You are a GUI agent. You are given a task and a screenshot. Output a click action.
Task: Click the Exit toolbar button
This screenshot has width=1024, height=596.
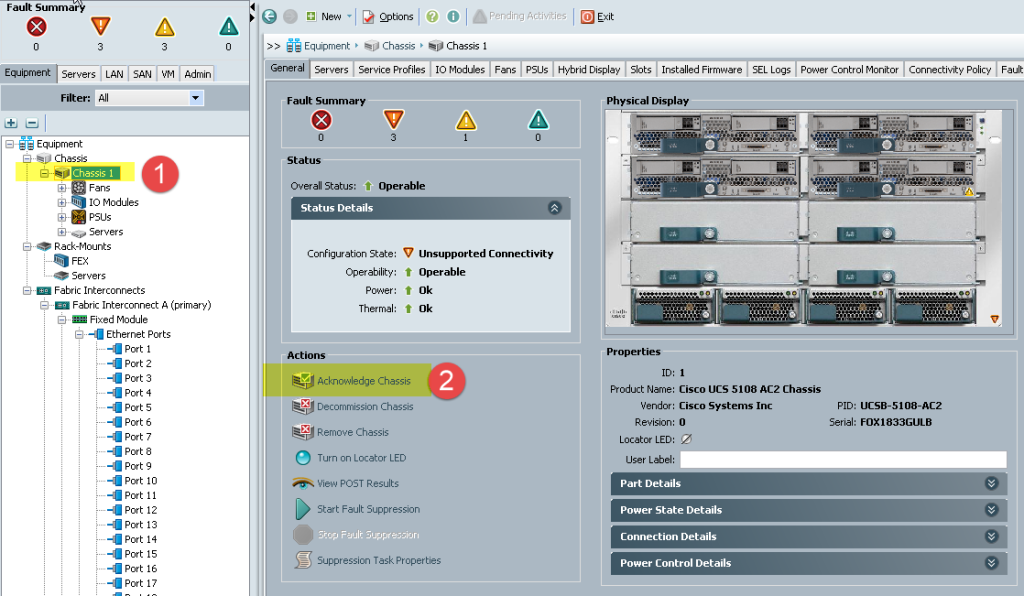[x=598, y=16]
